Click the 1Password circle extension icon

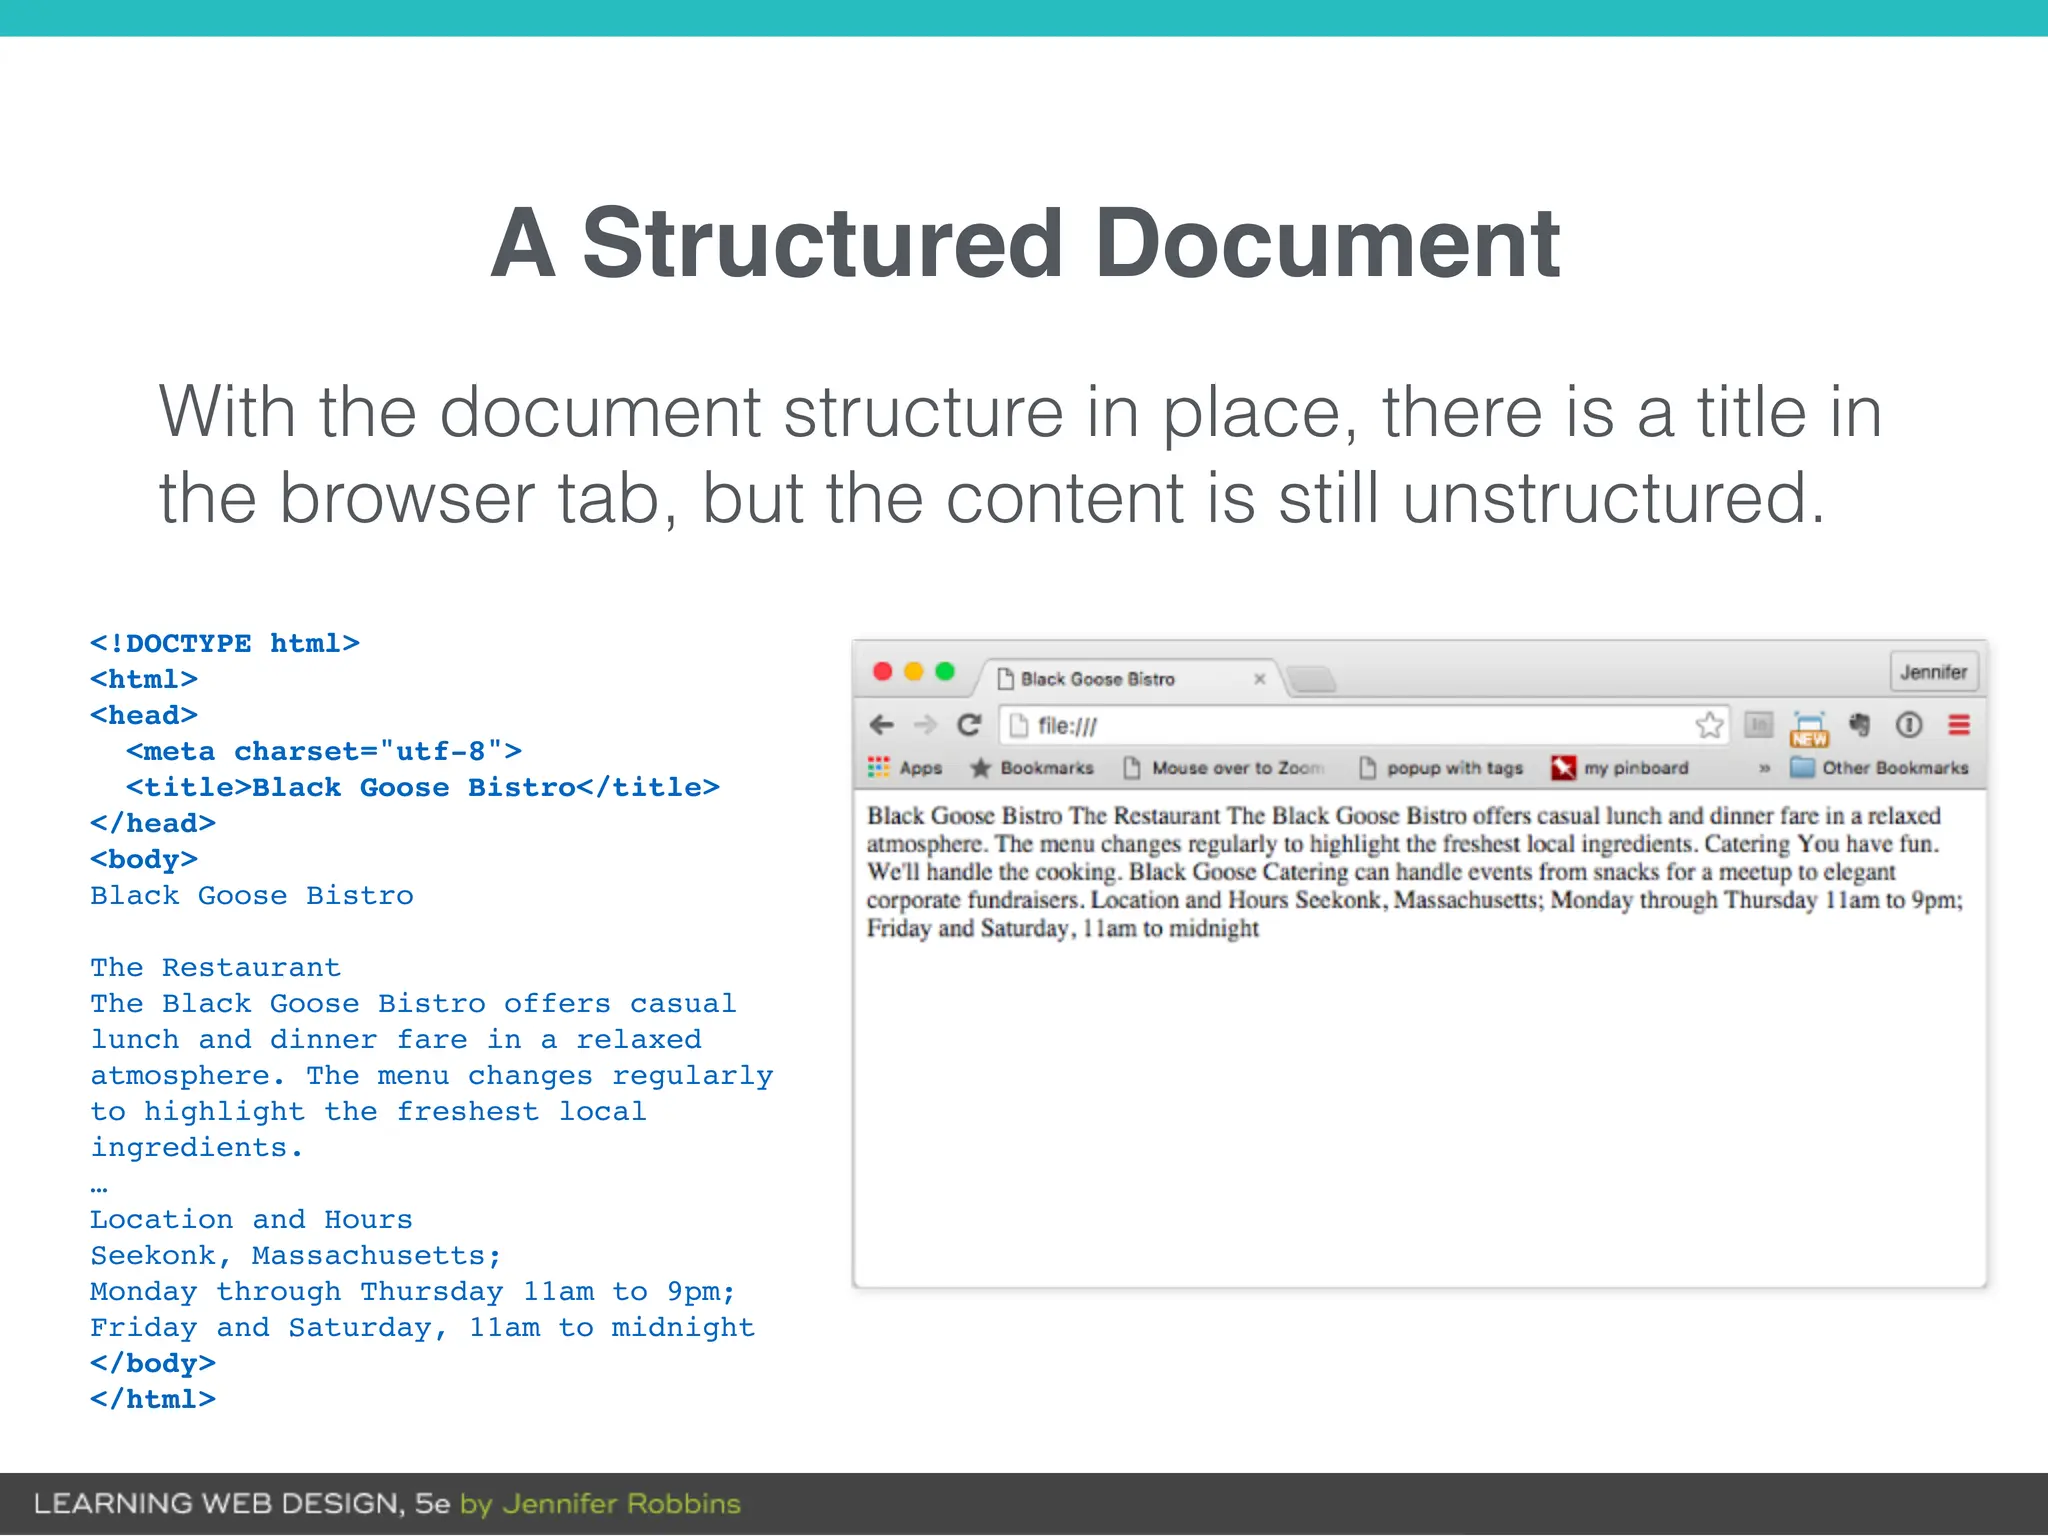pyautogui.click(x=1908, y=725)
